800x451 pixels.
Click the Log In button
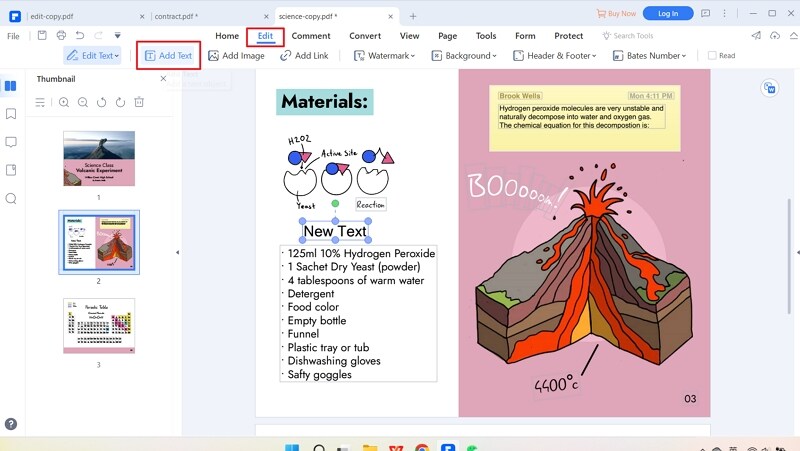[668, 13]
